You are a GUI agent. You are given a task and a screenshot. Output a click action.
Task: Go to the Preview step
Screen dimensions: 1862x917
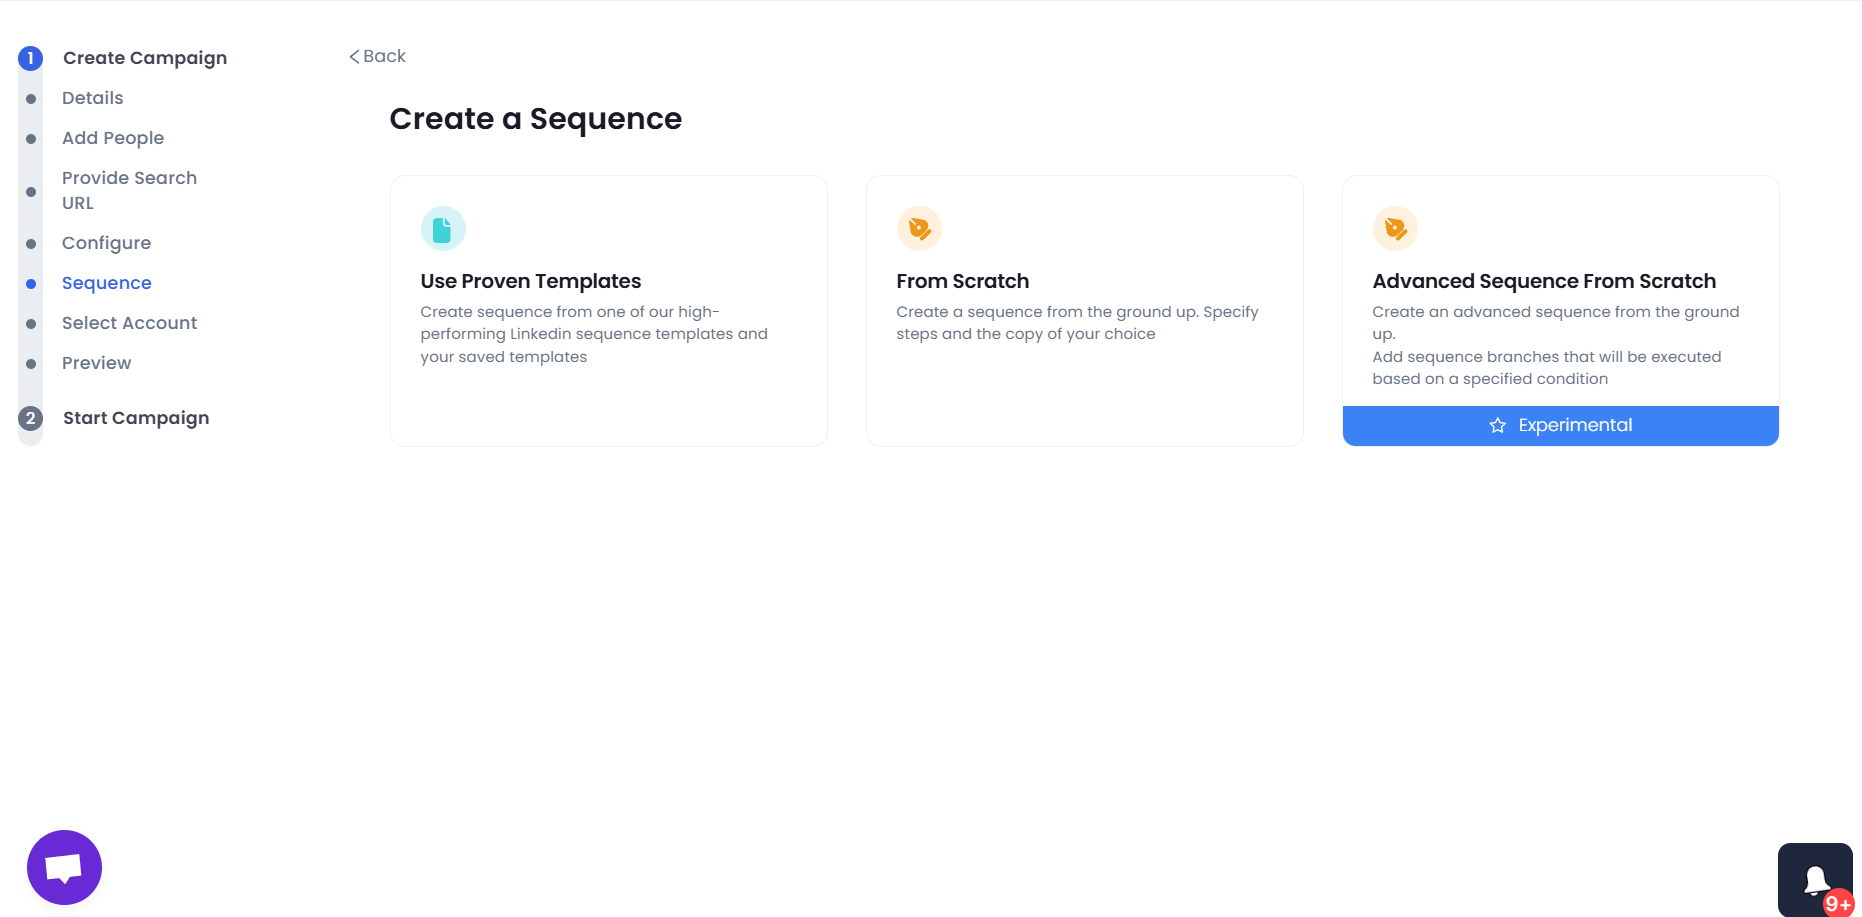tap(97, 363)
